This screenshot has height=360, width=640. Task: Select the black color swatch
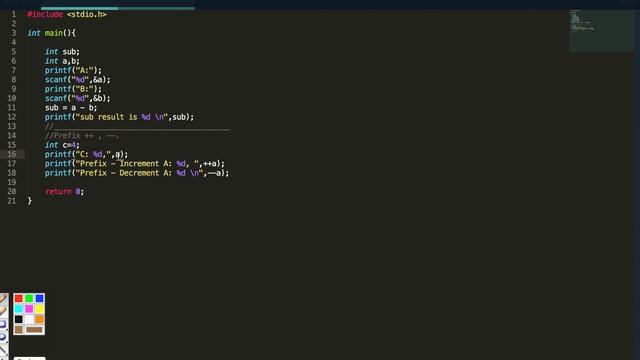[18, 319]
